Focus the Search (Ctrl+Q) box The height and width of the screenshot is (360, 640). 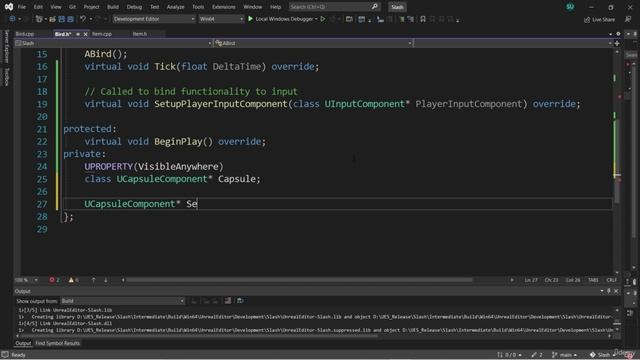tap(334, 7)
